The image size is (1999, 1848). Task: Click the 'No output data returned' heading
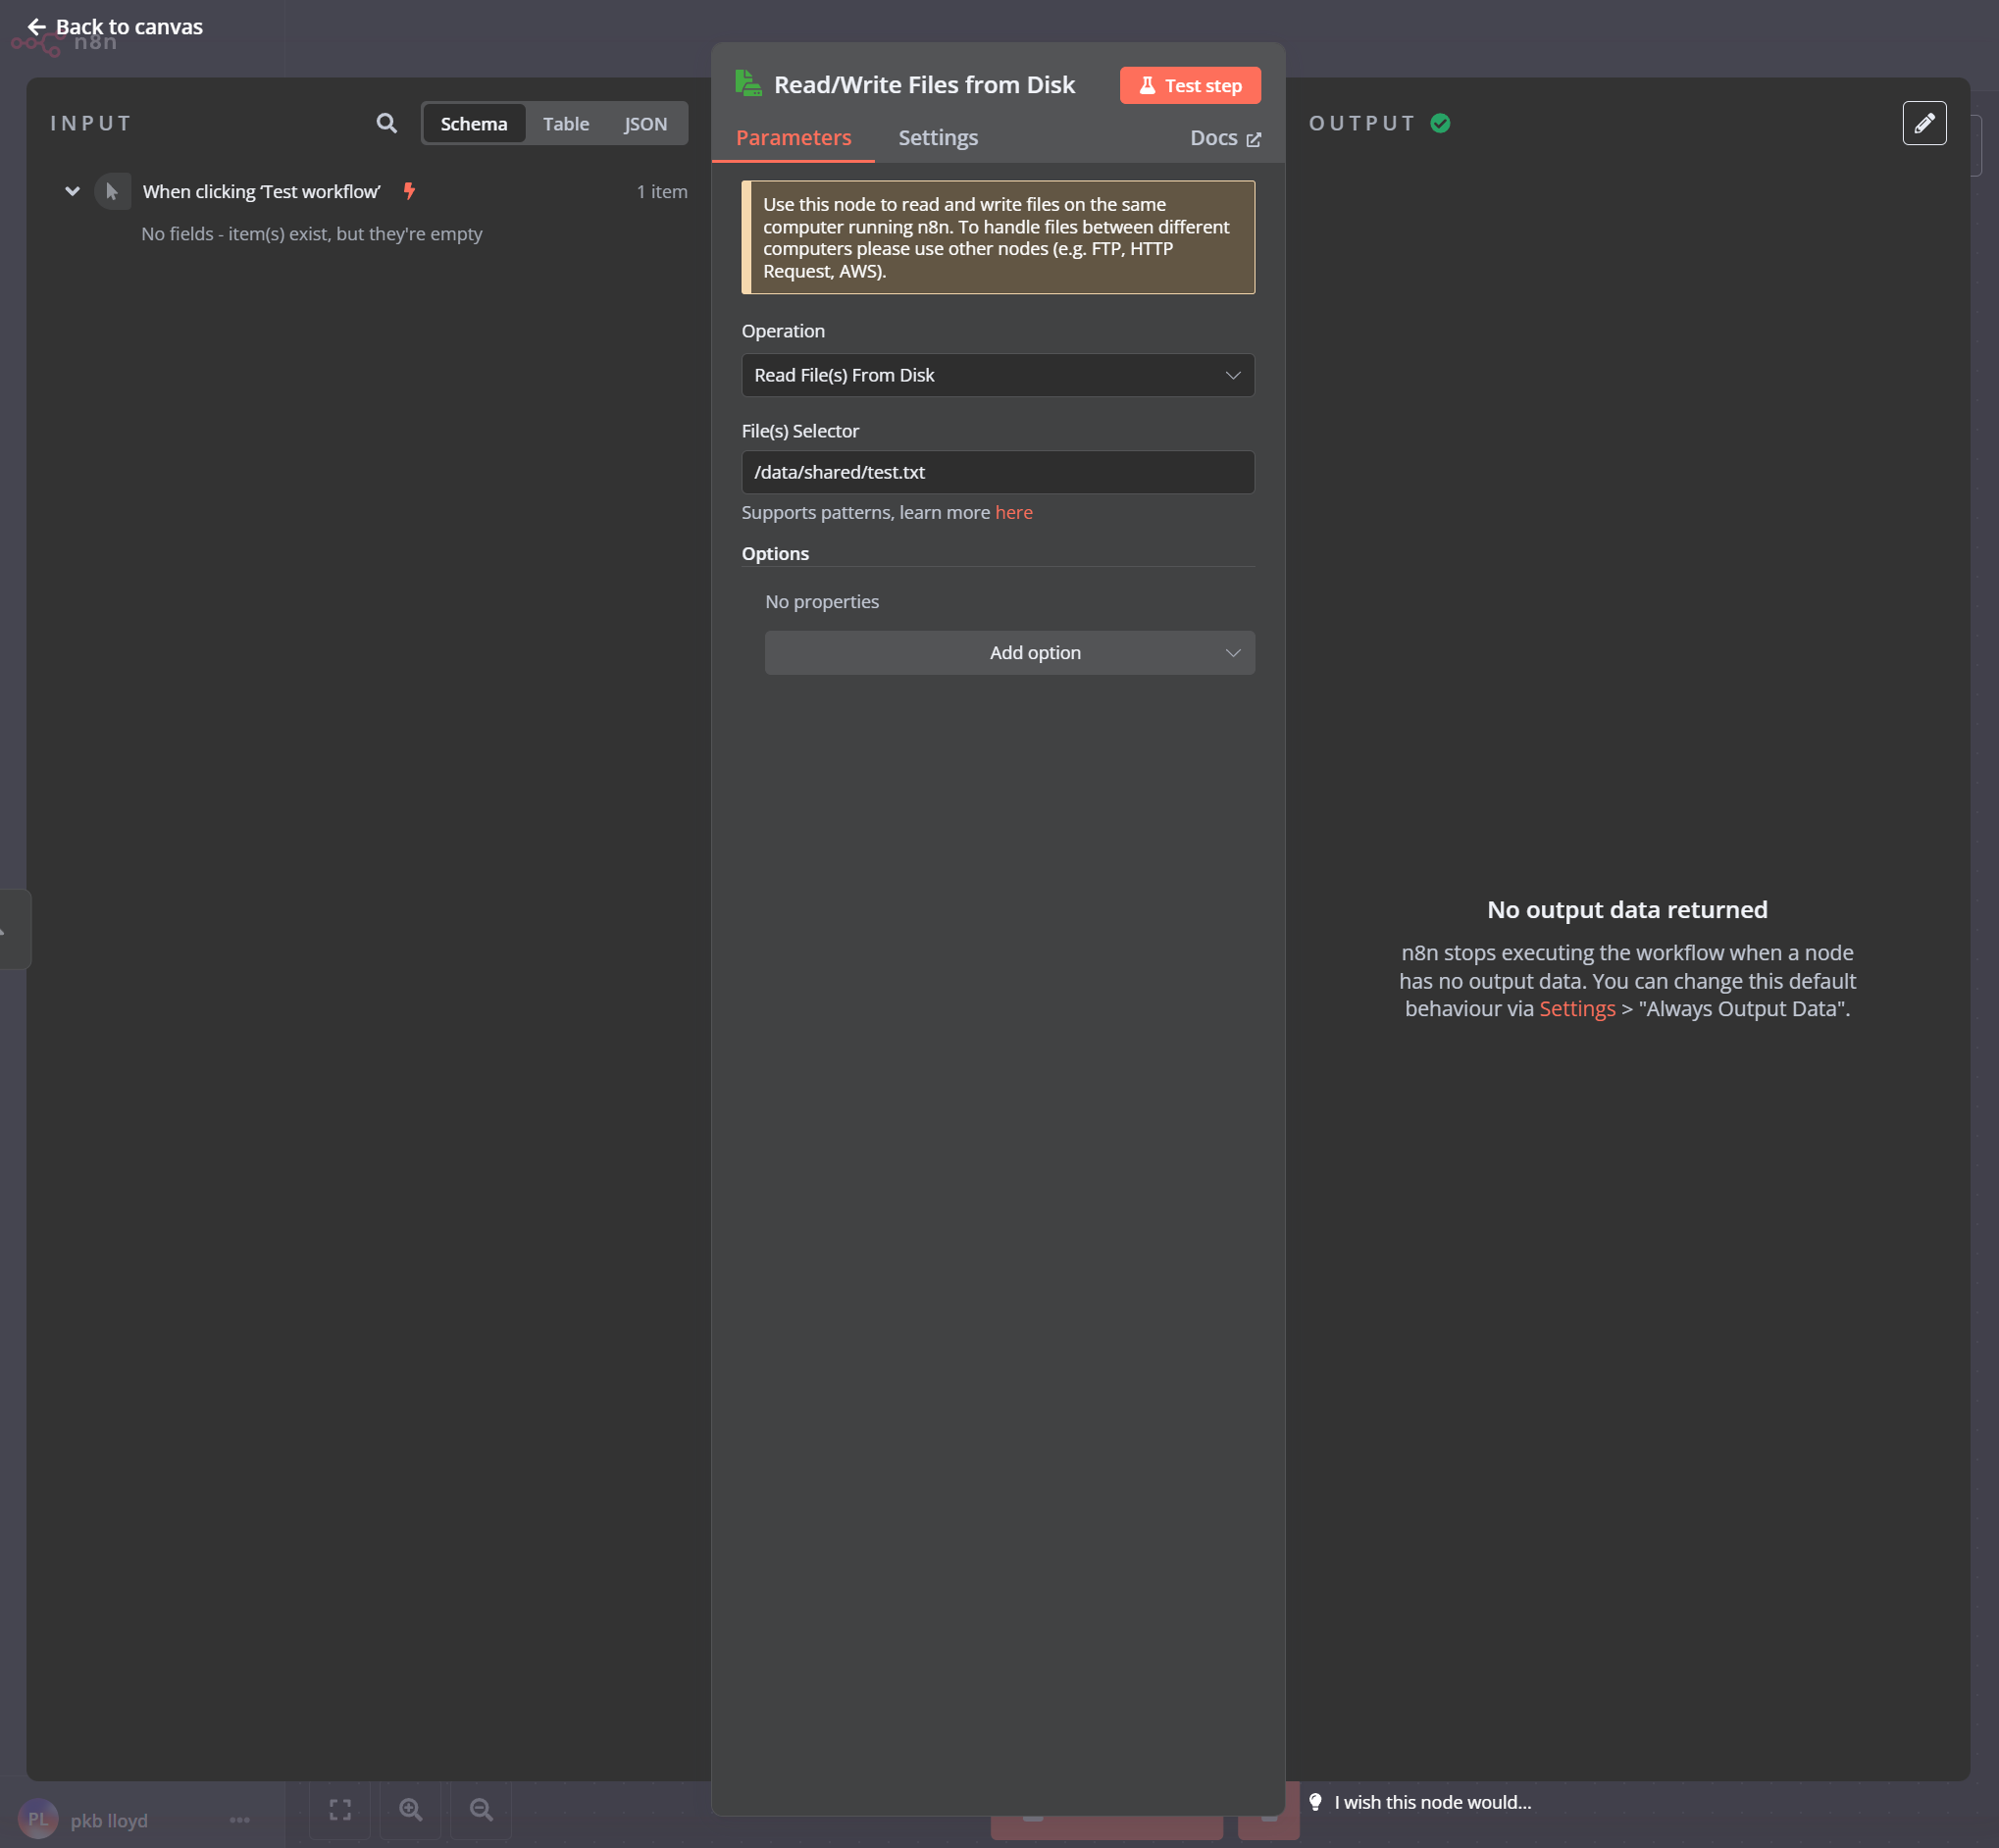pos(1626,909)
